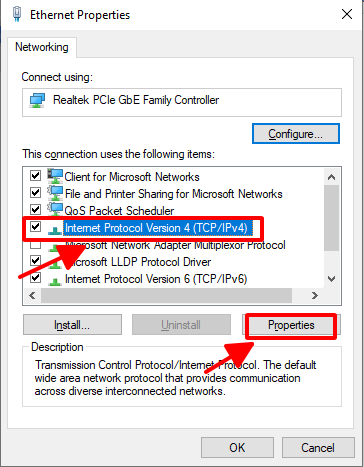Close the Ethernet Properties dialog
Viewport: 364px width, 467px height.
(347, 14)
